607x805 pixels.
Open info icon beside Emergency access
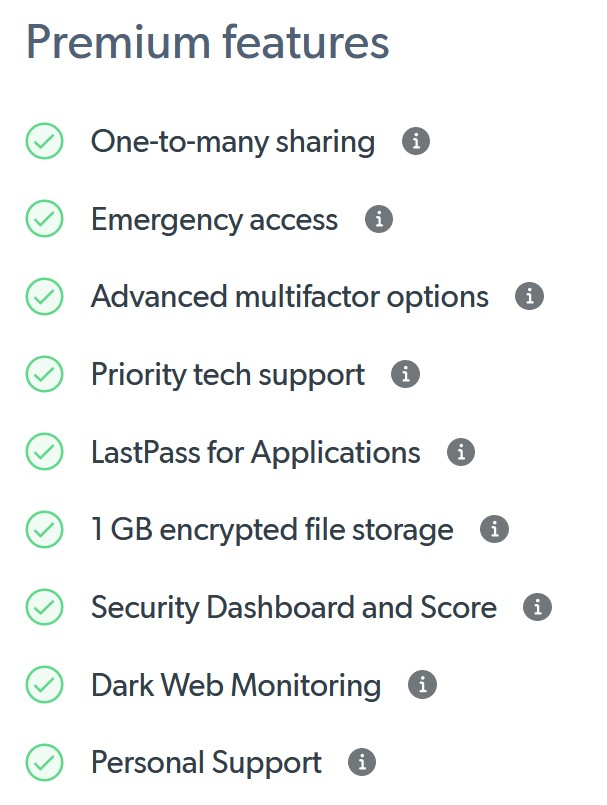click(378, 219)
